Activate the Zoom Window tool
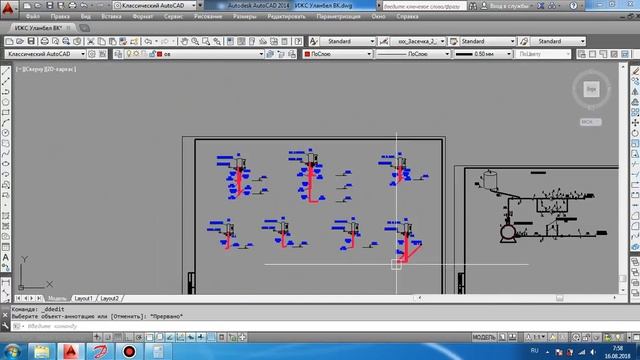This screenshot has height=360, width=640. [x=206, y=41]
